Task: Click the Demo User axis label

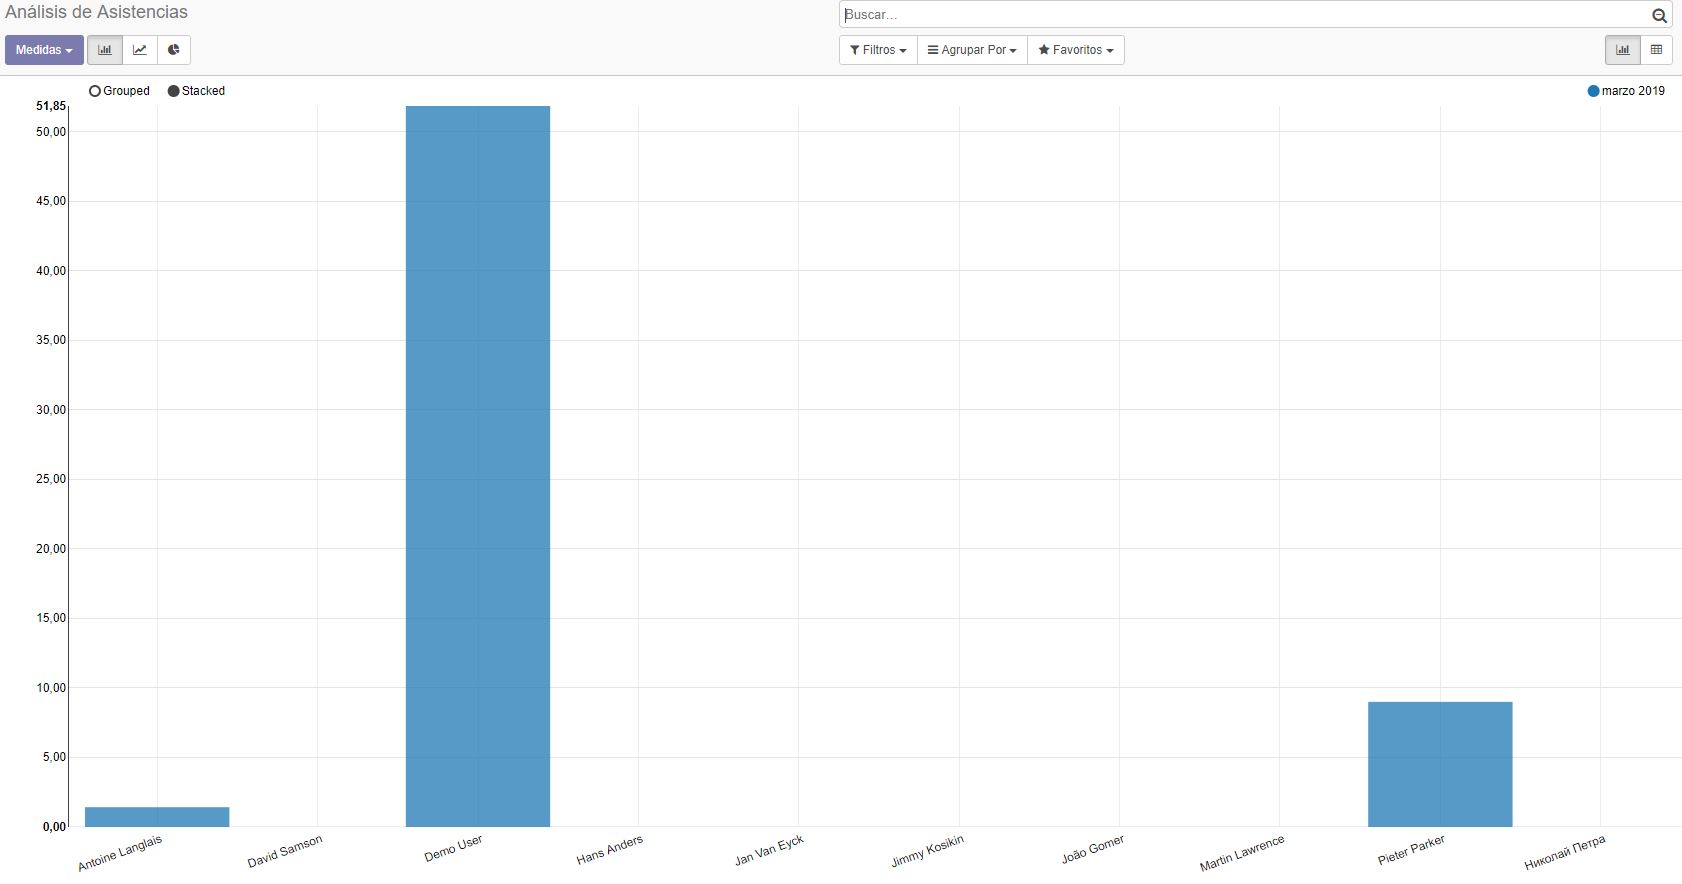Action: [453, 848]
